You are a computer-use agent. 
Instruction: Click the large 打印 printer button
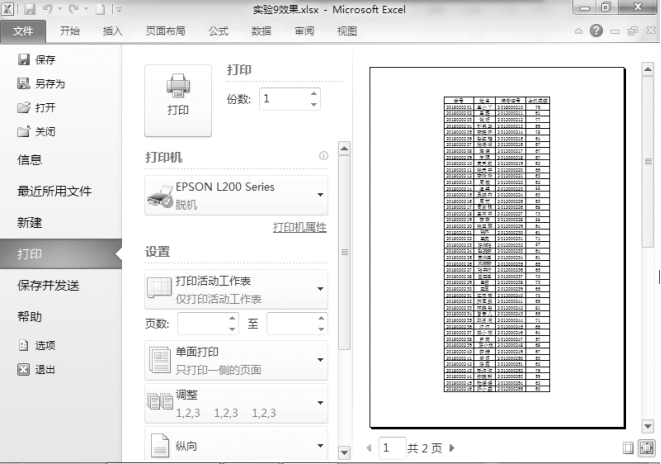[x=178, y=100]
